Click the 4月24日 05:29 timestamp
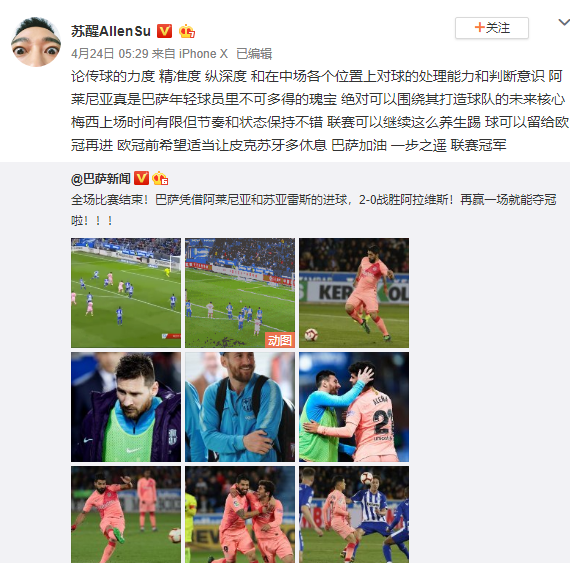Viewport: 570px width, 563px height. tap(109, 54)
